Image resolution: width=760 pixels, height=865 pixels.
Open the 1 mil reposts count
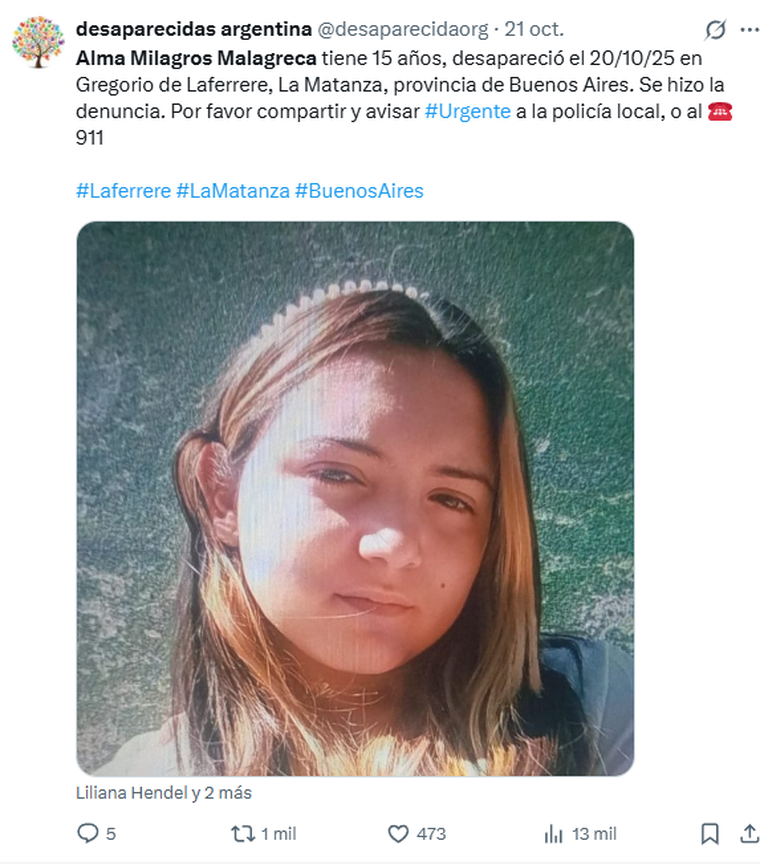pos(279,834)
